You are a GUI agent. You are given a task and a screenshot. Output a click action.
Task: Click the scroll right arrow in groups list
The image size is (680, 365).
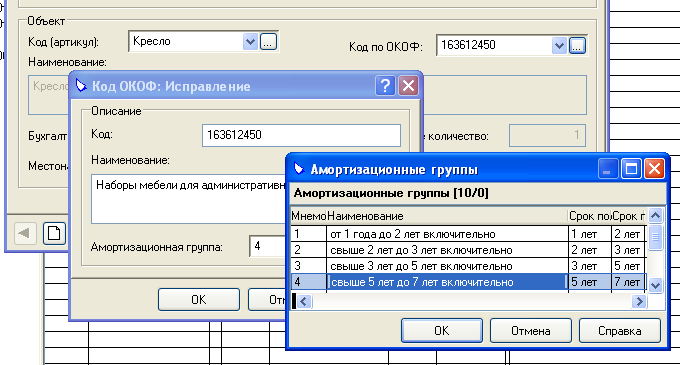(639, 301)
